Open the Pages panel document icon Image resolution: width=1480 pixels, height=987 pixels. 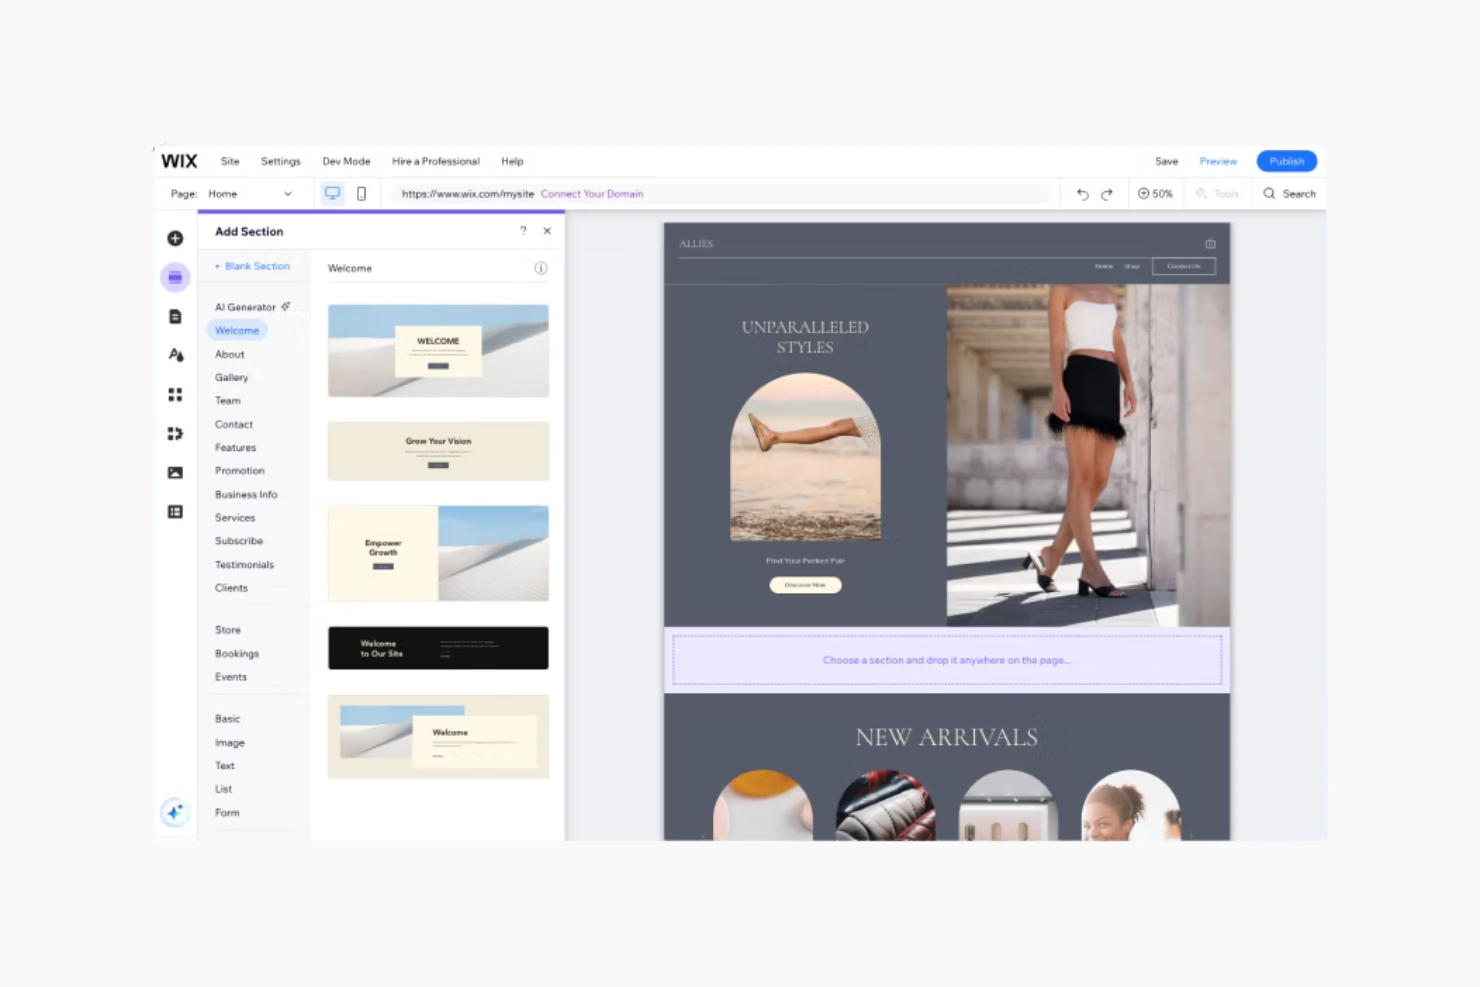pyautogui.click(x=175, y=316)
